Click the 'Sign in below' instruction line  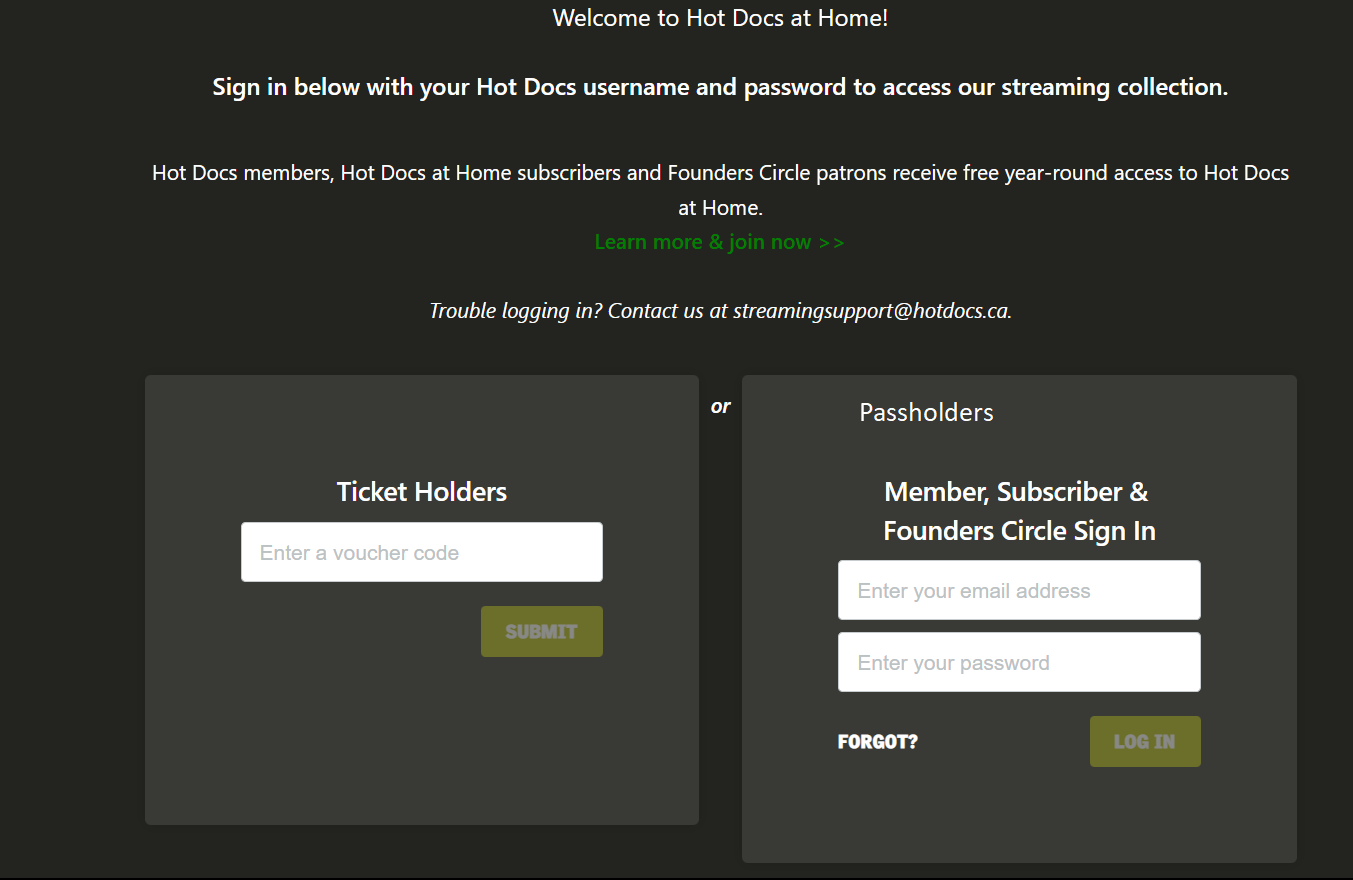(720, 87)
